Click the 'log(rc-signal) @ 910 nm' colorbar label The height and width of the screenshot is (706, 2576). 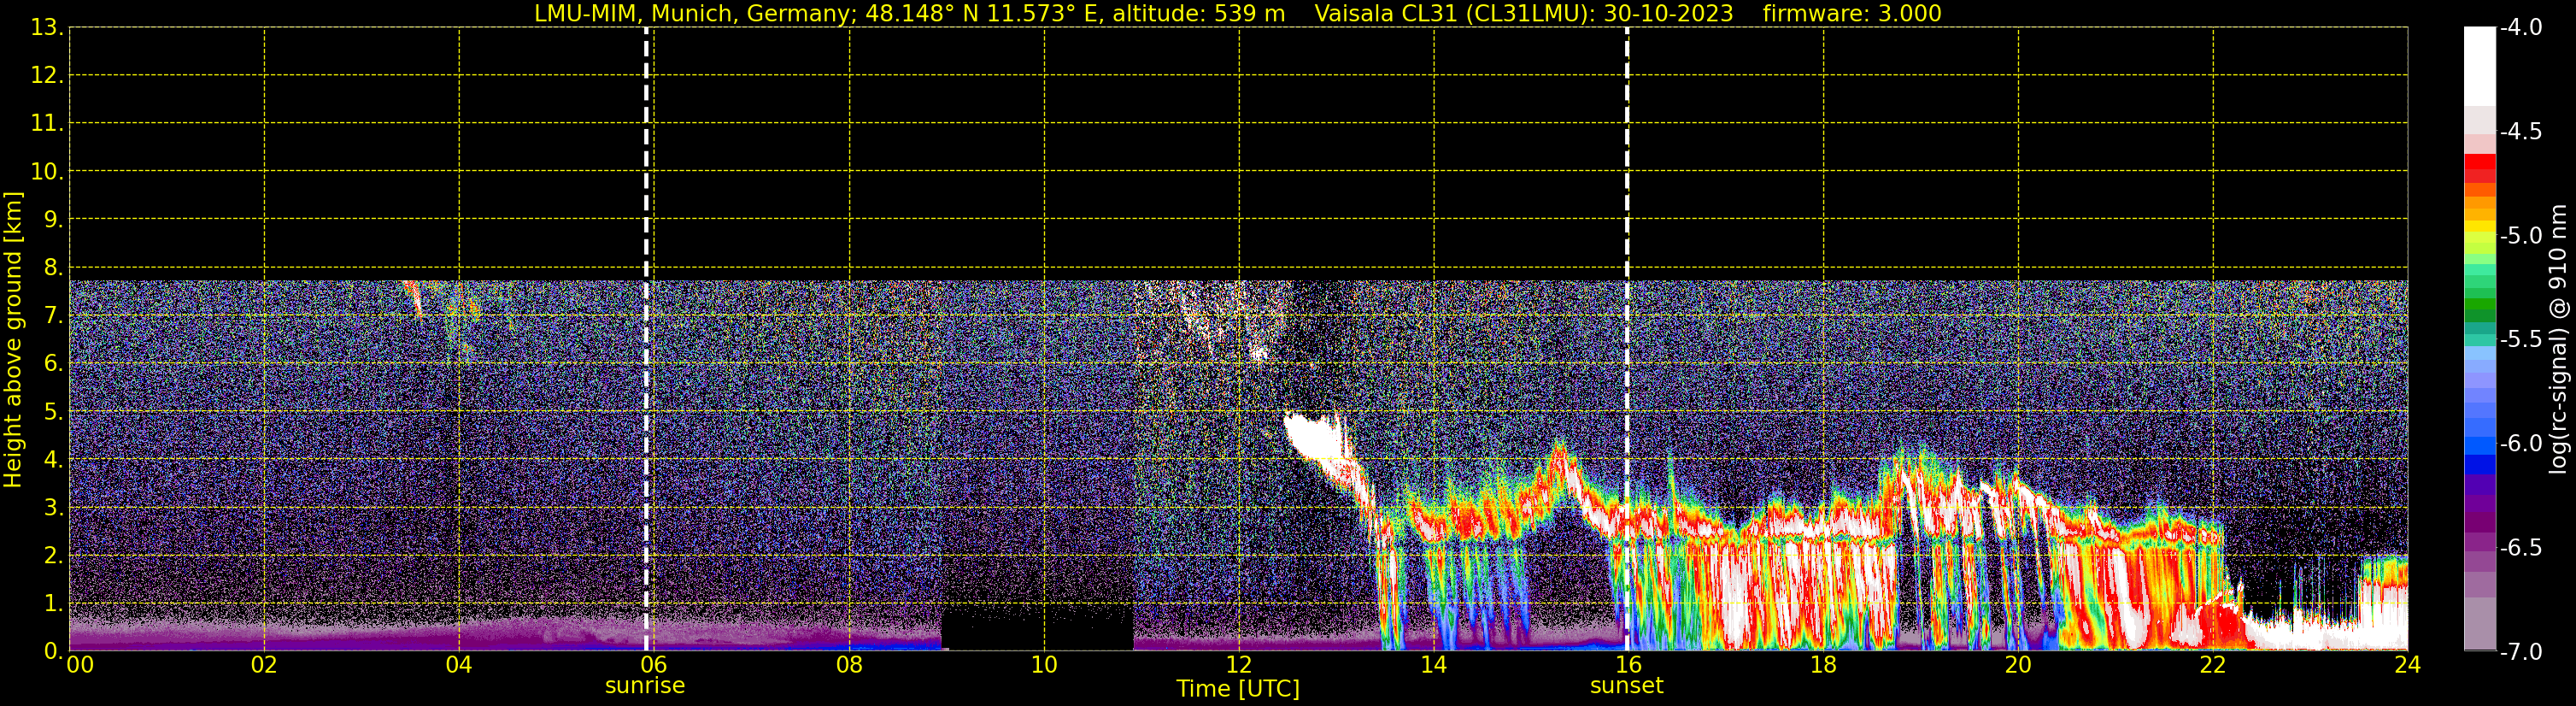[x=2558, y=339]
